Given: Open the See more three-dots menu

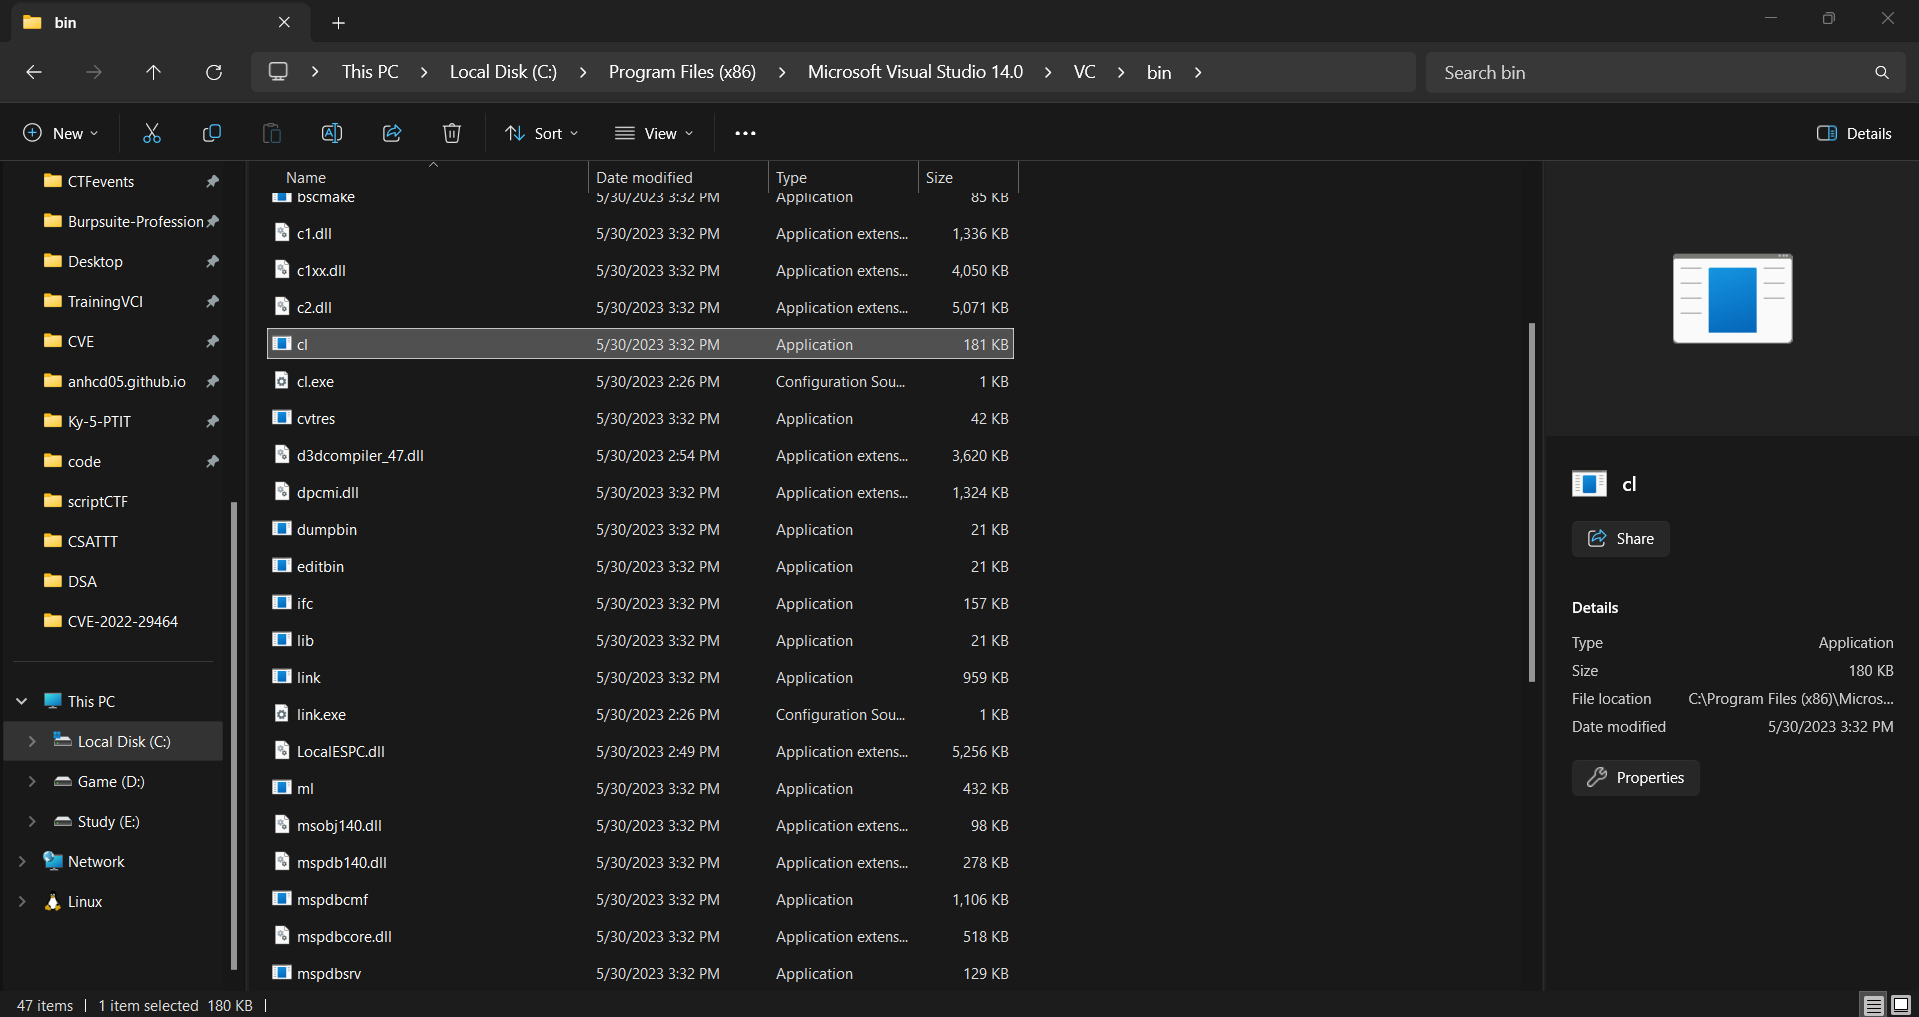Looking at the screenshot, I should (x=745, y=133).
